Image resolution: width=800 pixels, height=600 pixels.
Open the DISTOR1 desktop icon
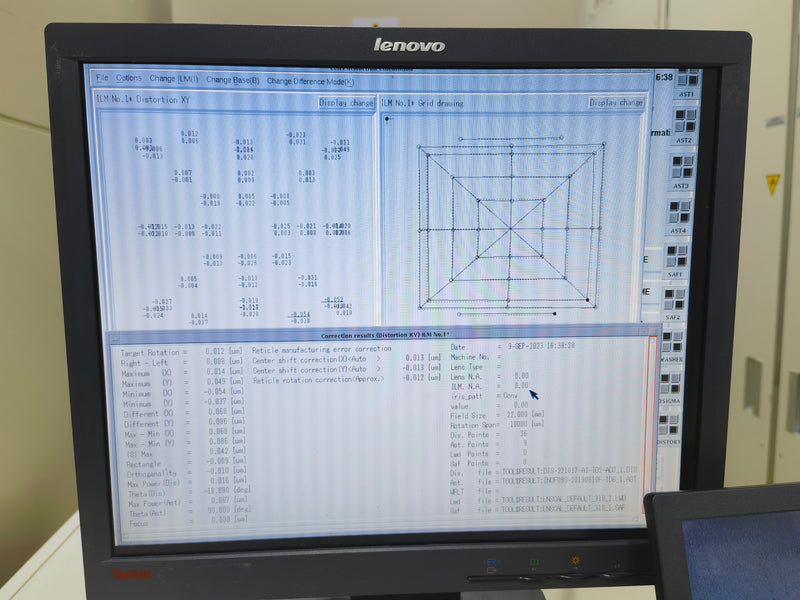pos(668,429)
